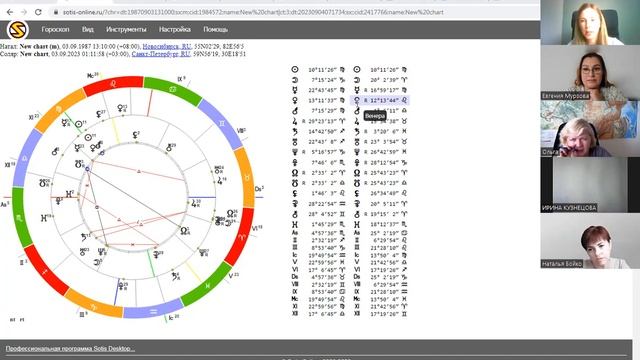Click the Sotis logo icon

click(18, 29)
